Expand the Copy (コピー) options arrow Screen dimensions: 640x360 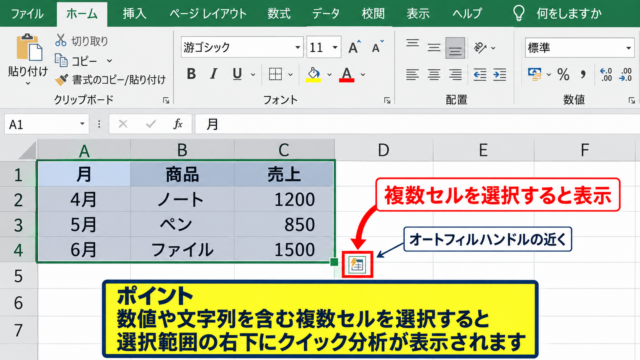click(109, 61)
